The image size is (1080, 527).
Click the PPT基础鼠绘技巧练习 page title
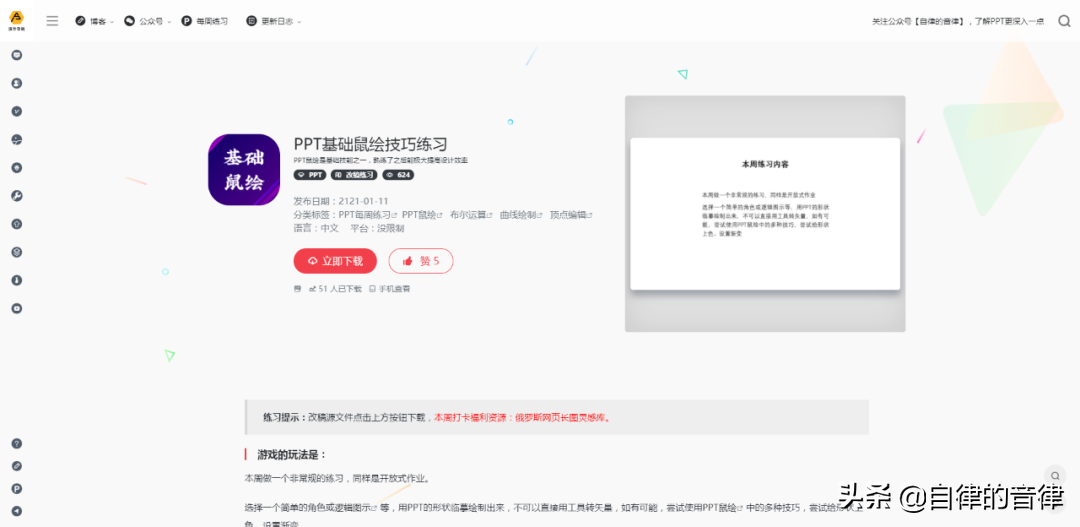pos(371,144)
